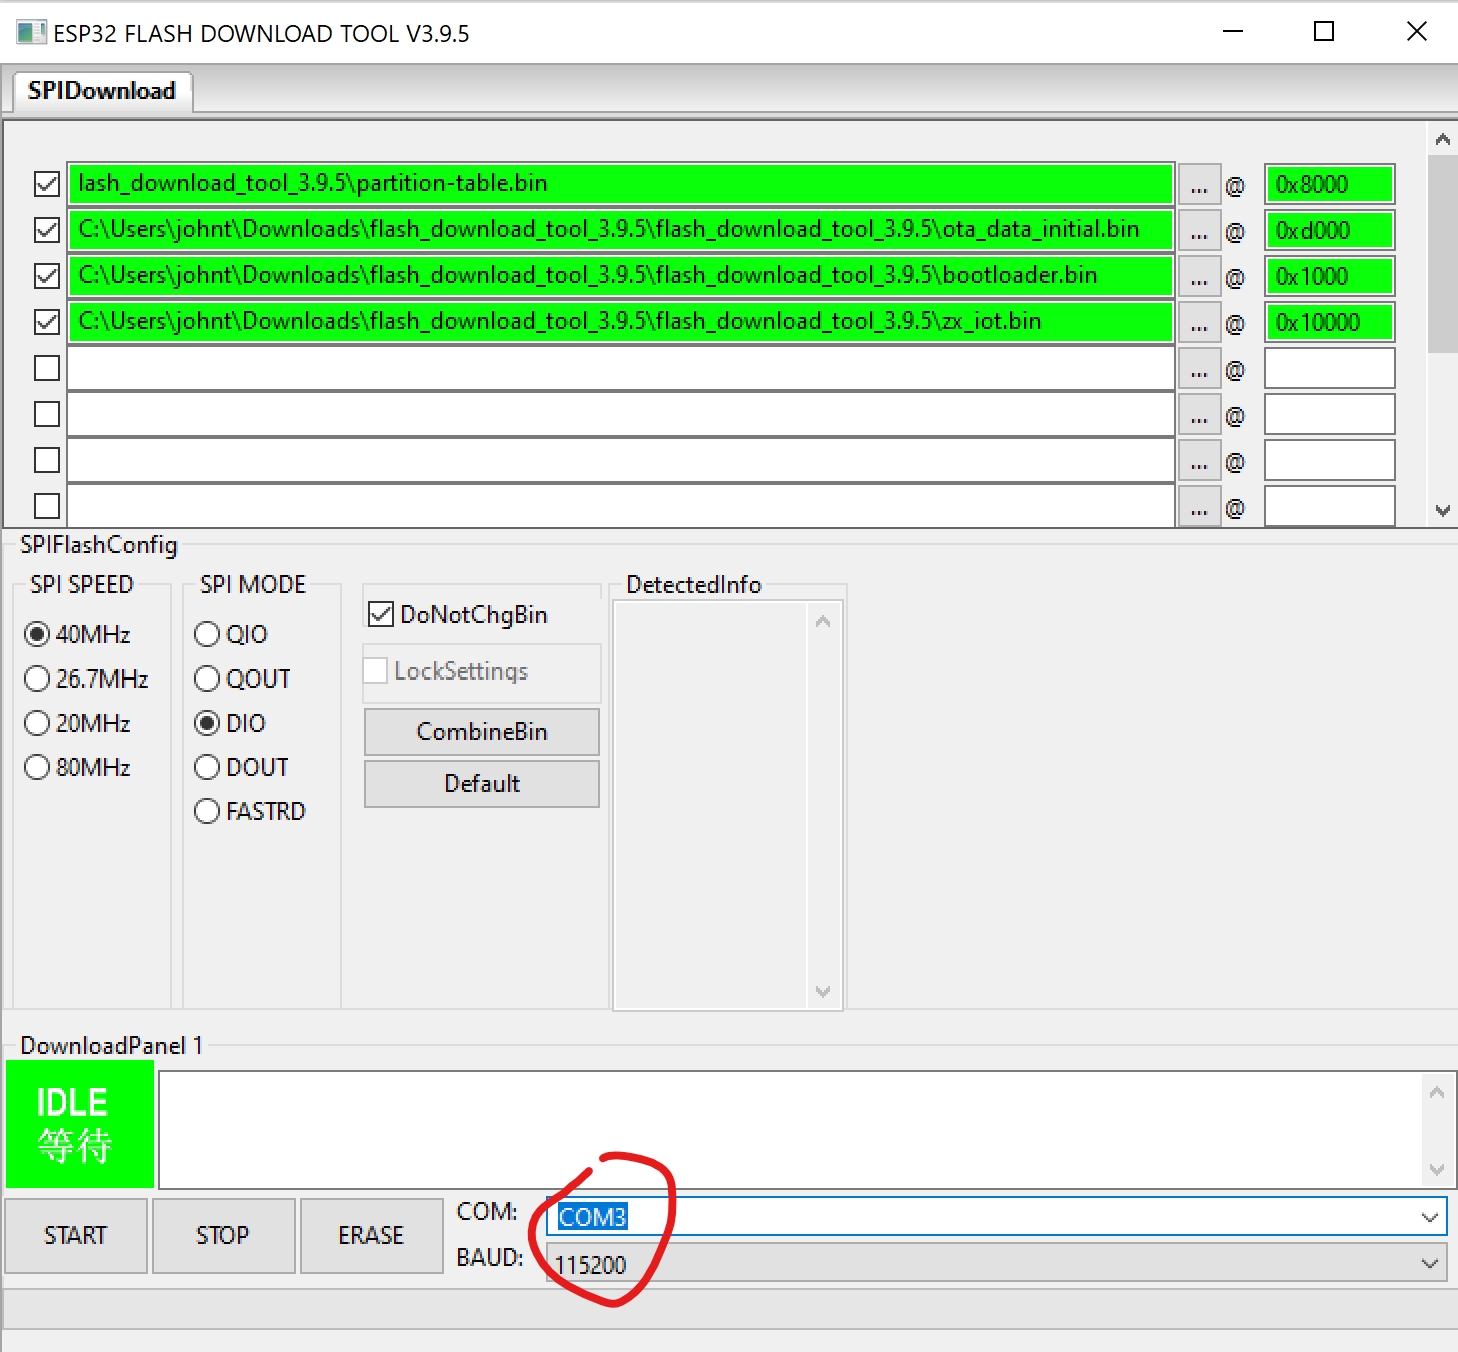The height and width of the screenshot is (1352, 1458).
Task: Click download log scroll down arrow
Action: pos(1437,1169)
